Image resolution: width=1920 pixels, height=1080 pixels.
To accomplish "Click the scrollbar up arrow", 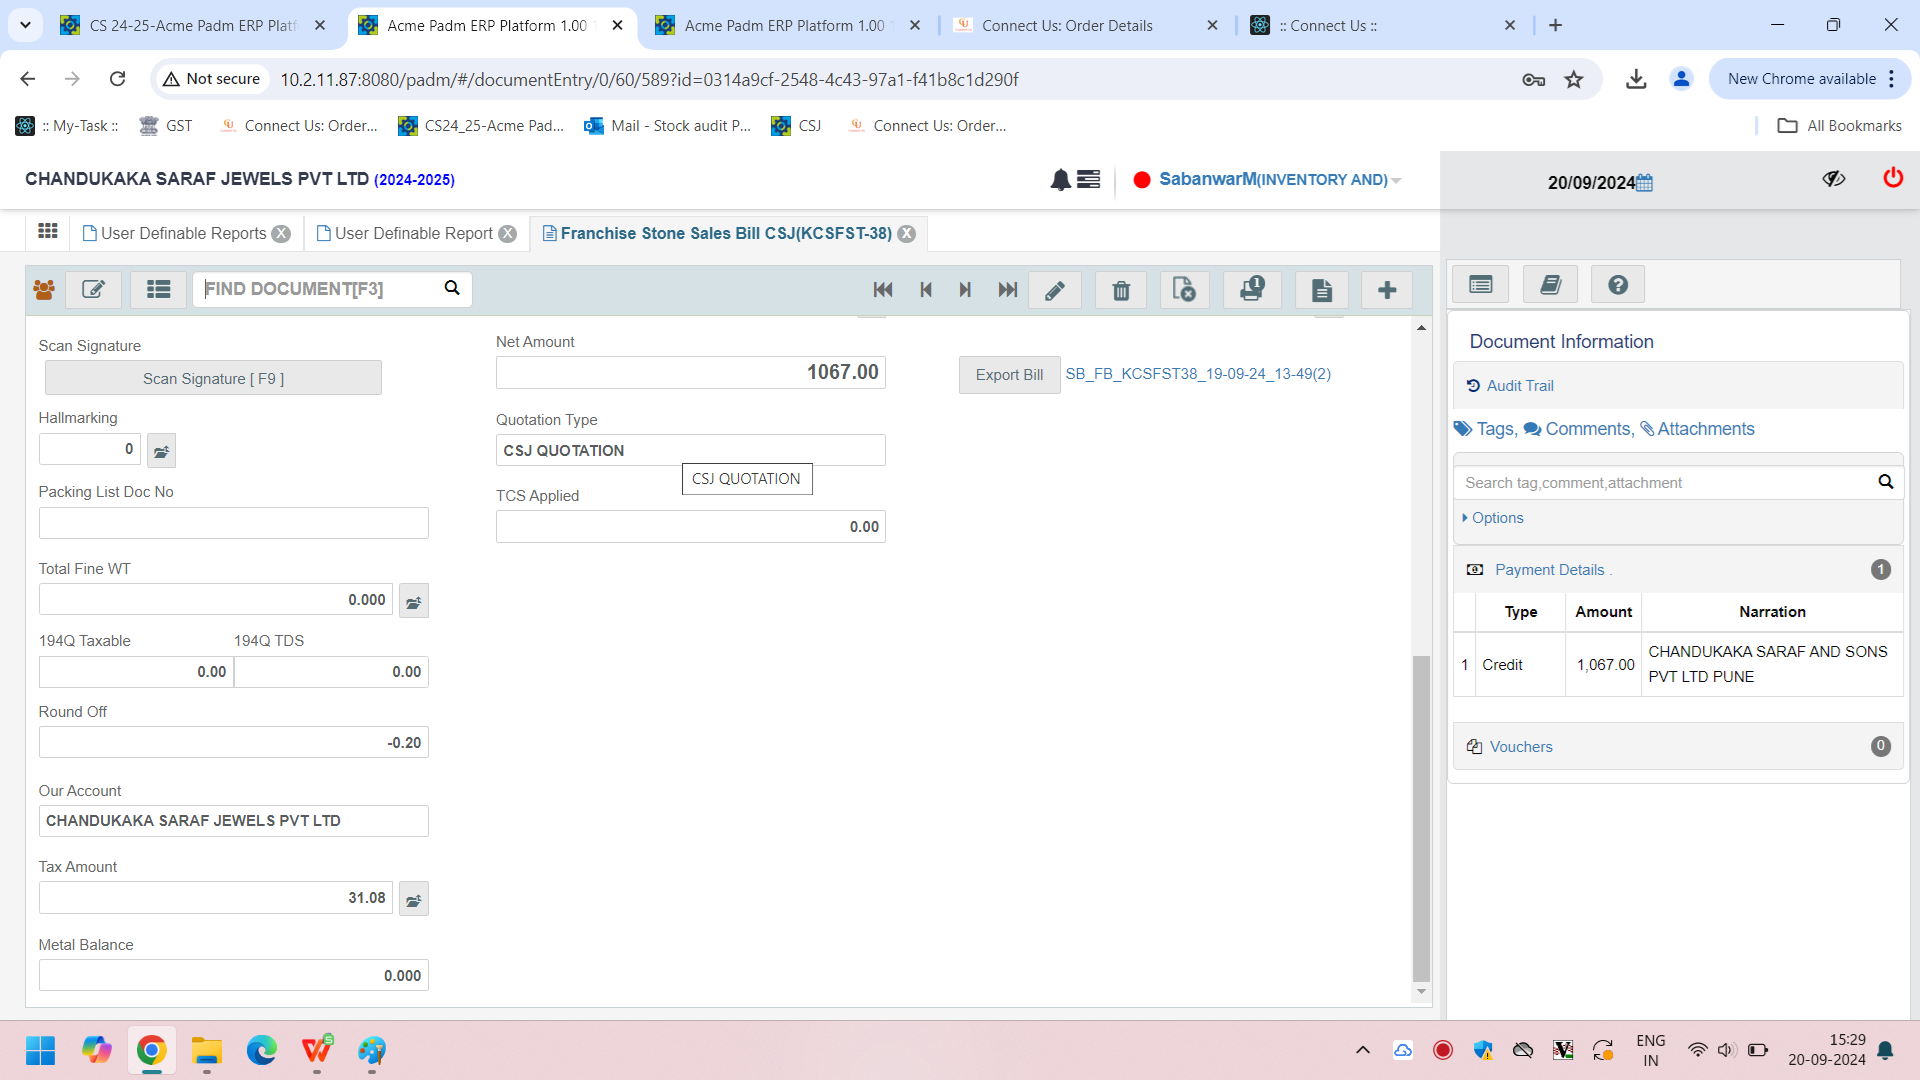I will pyautogui.click(x=1421, y=328).
